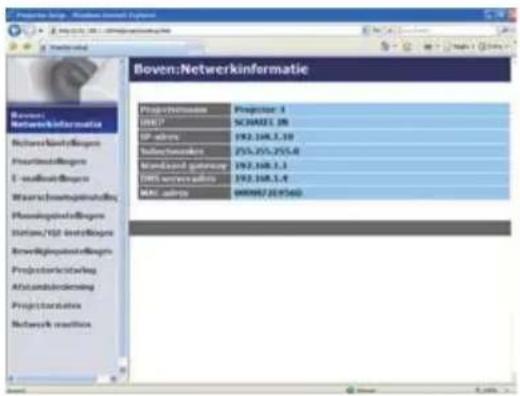Click the 255.255.255.0 subnet mask value
The image size is (520, 396).
267,151
